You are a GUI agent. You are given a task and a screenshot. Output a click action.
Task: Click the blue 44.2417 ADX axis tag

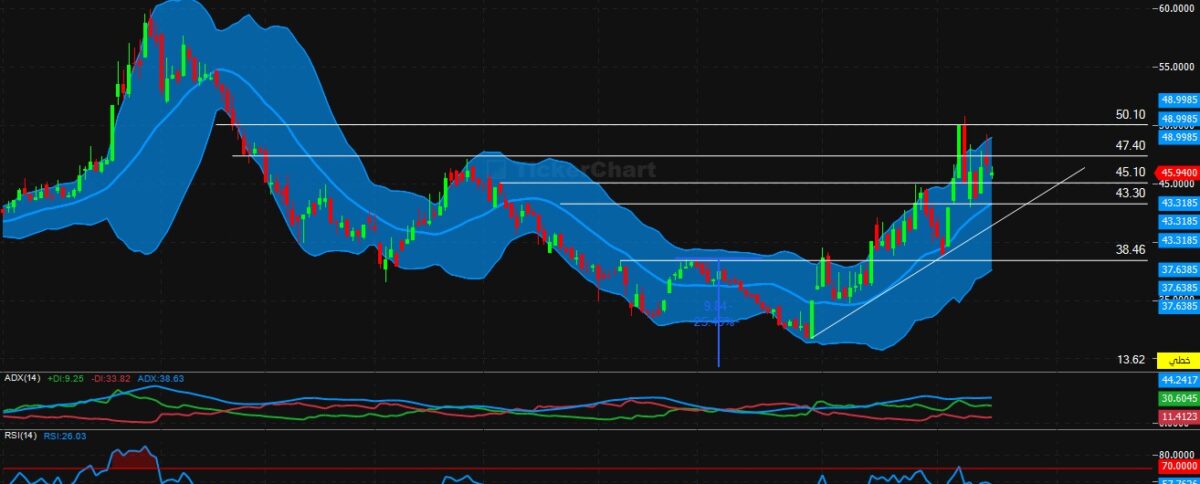point(1178,380)
